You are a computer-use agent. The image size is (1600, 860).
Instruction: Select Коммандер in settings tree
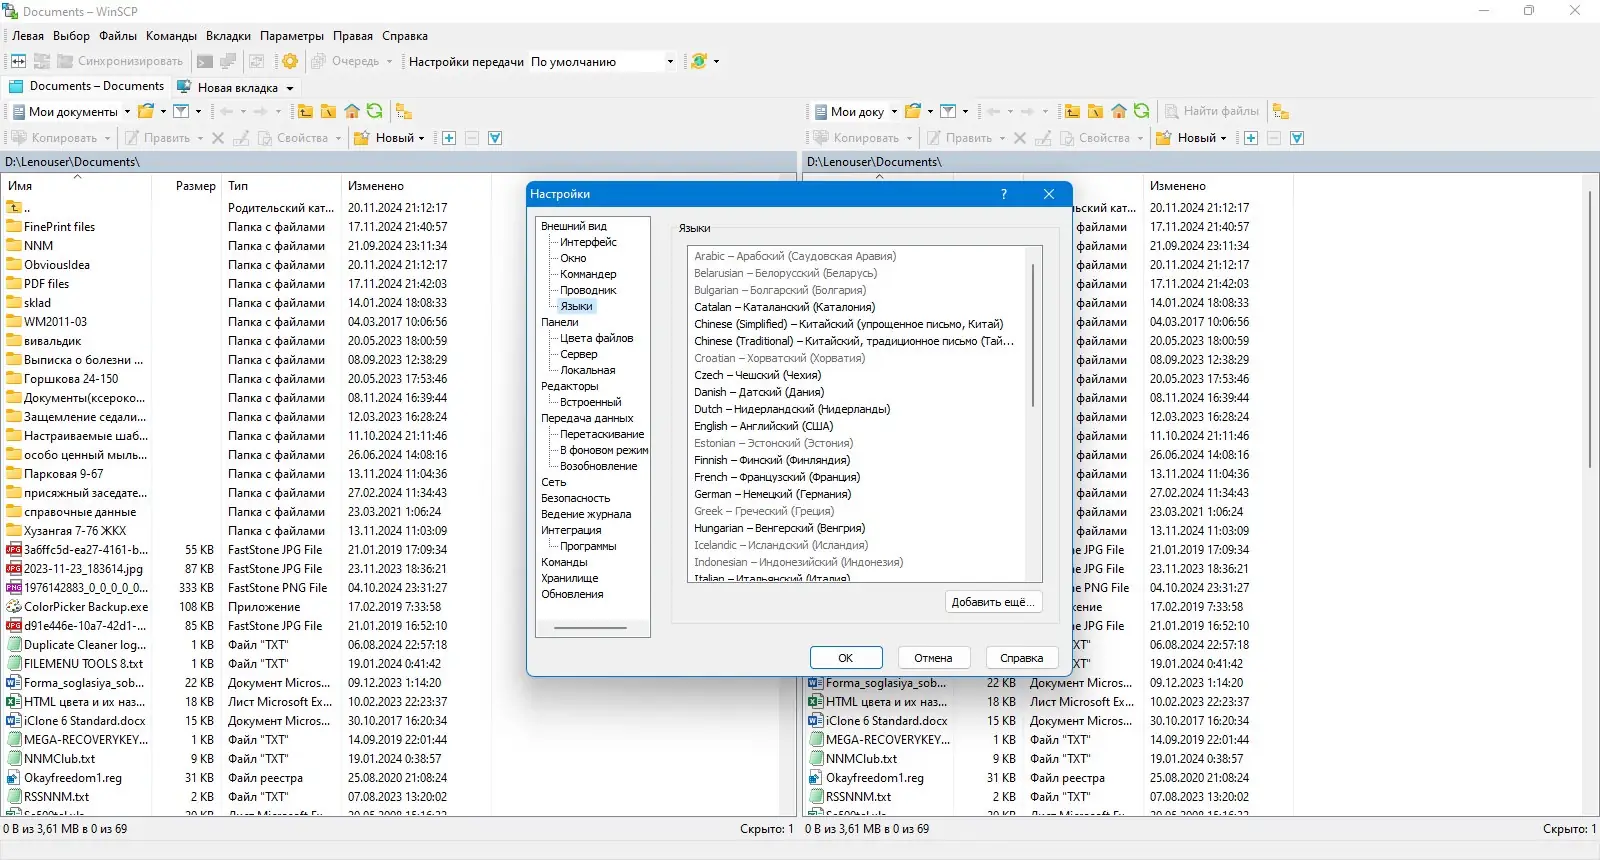click(588, 274)
